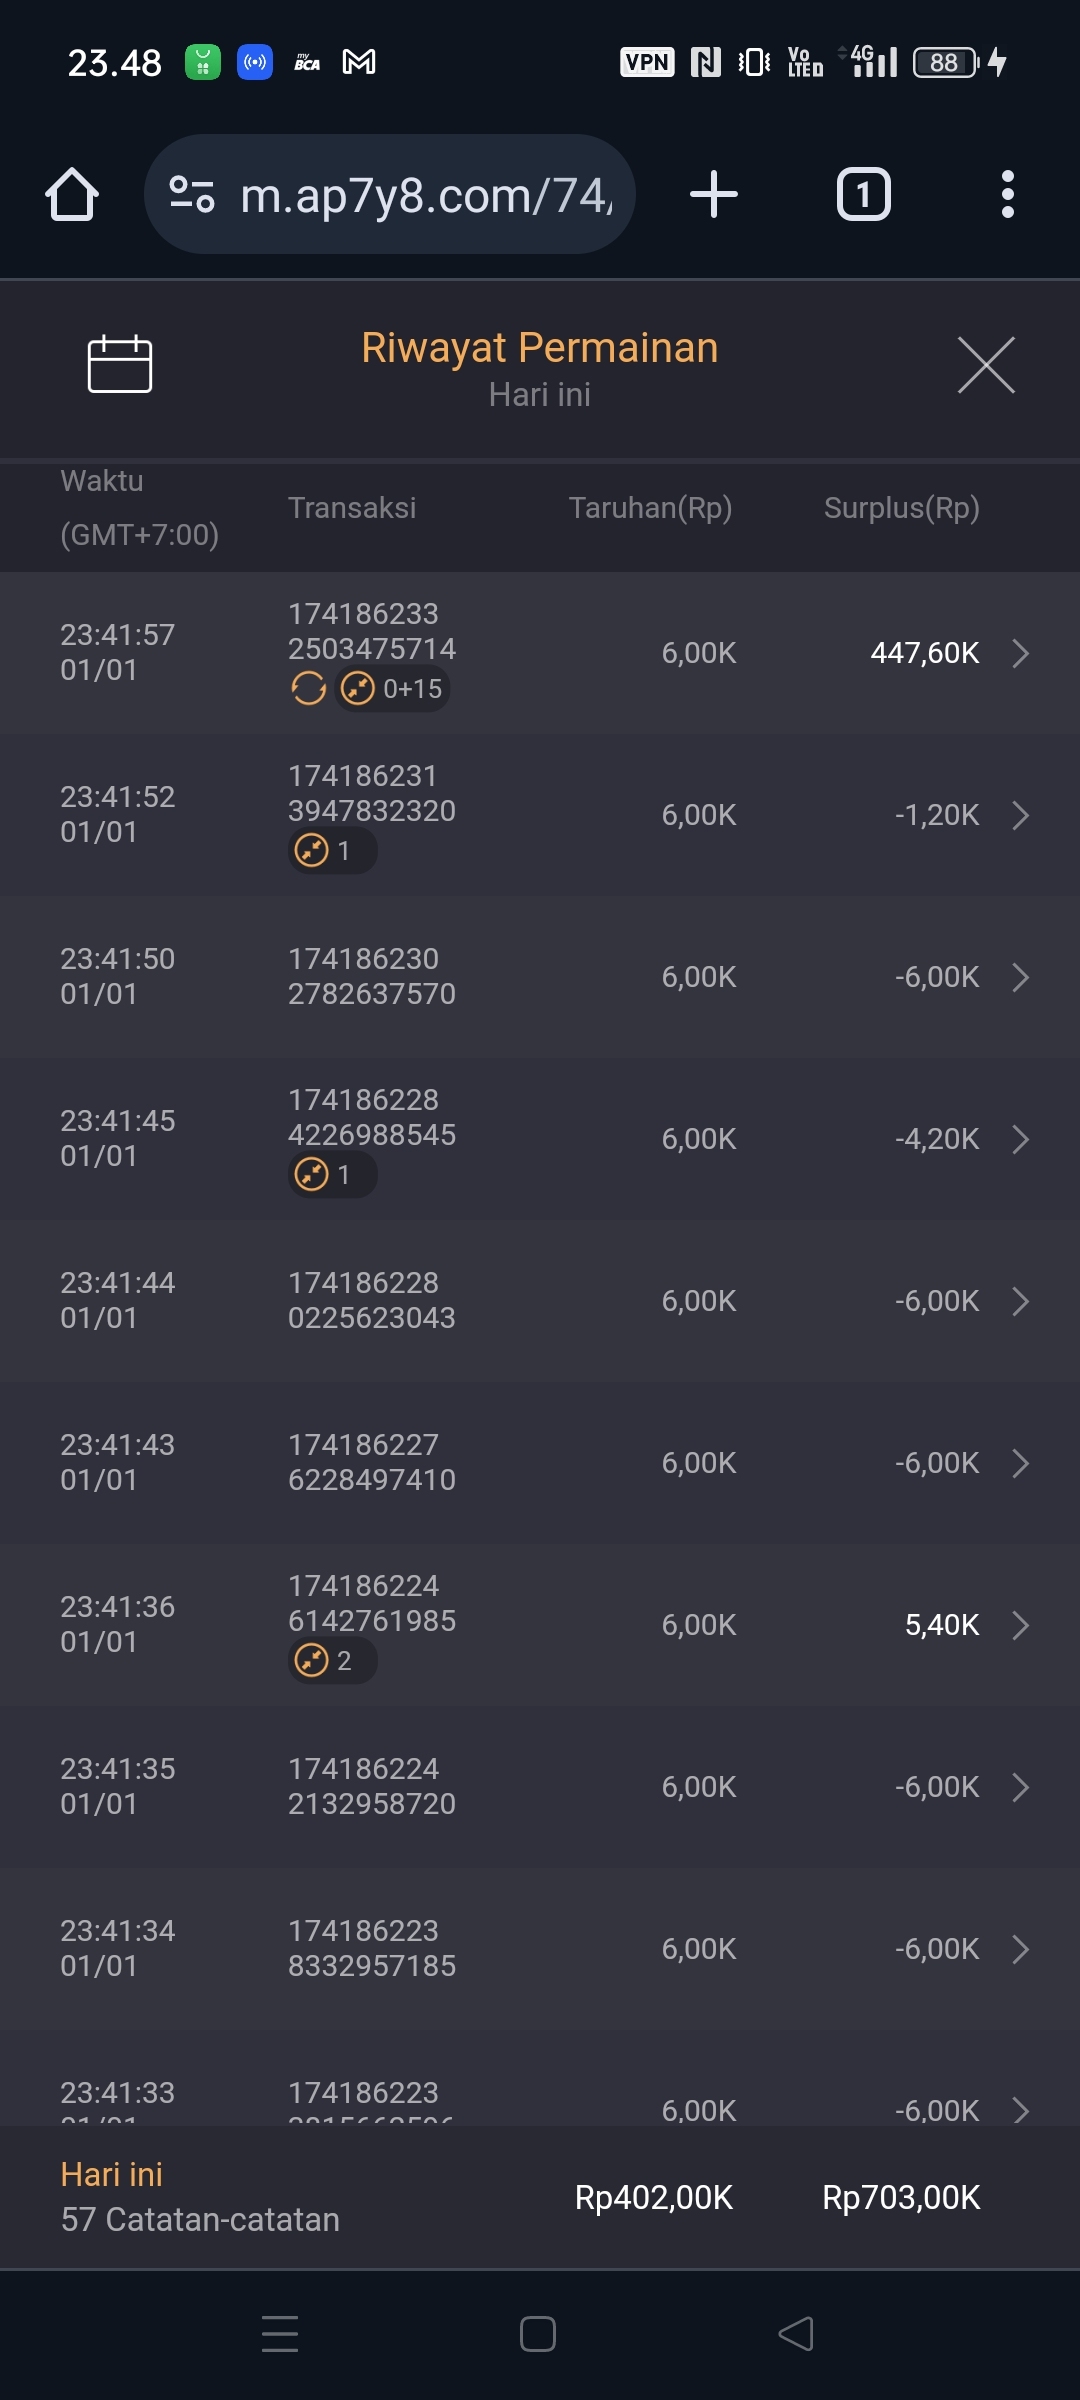Expand details for the -1,20K surplus entry

[x=1020, y=815]
